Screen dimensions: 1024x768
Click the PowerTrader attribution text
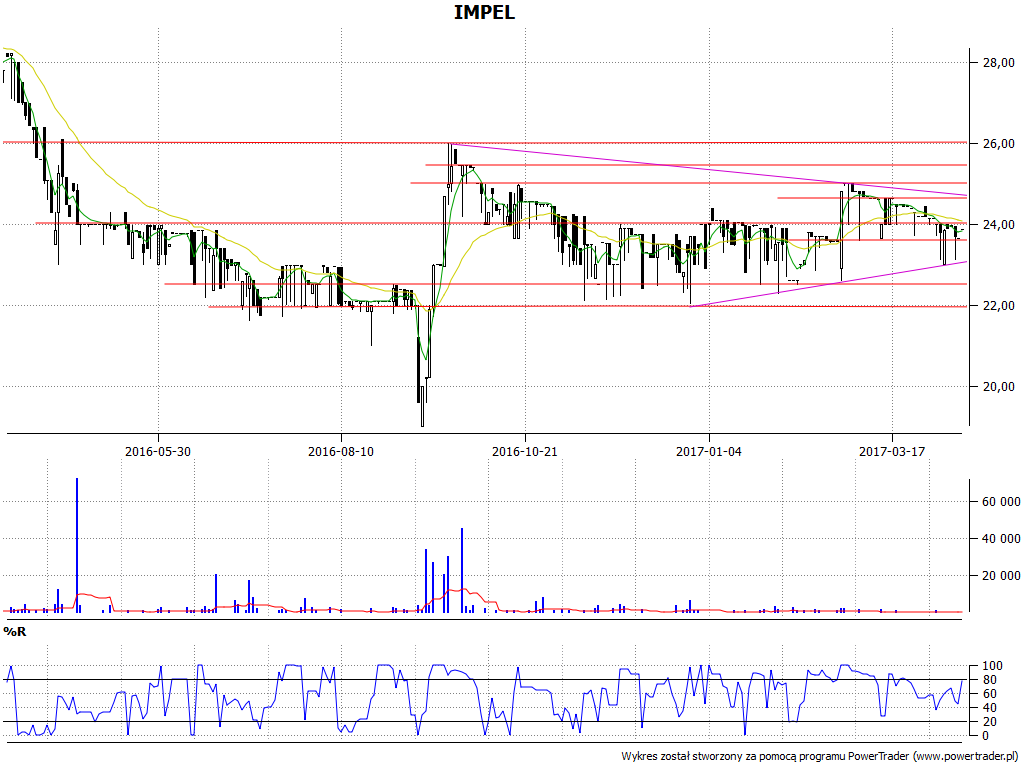click(820, 756)
